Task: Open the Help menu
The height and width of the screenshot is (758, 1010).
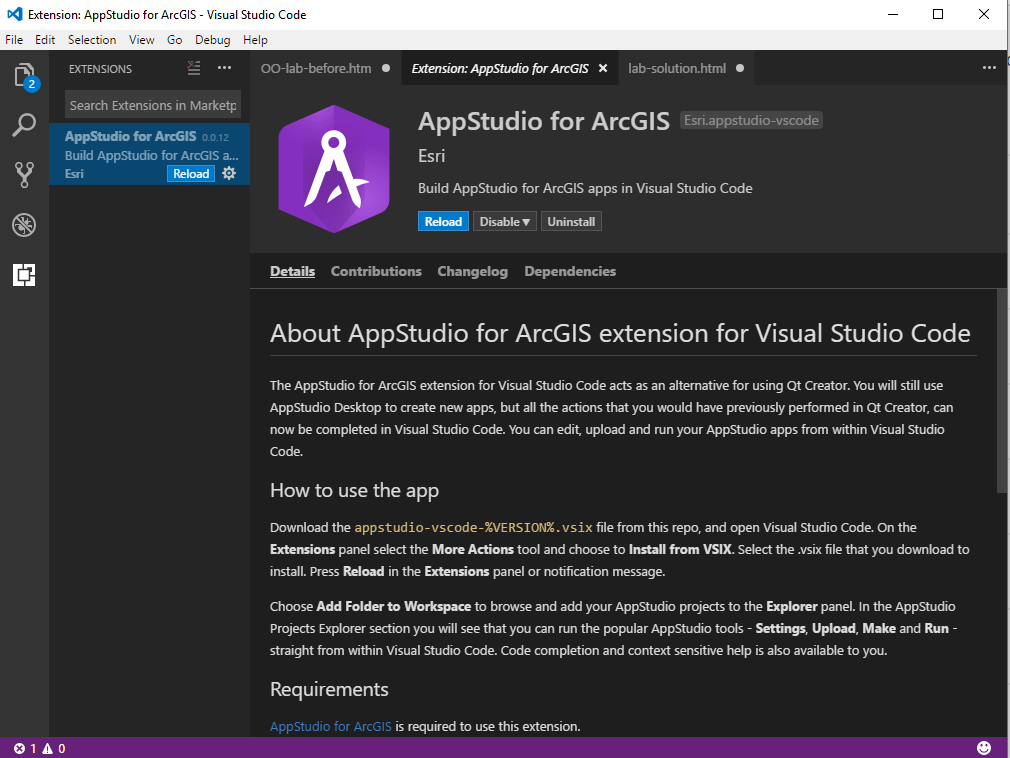Action: pos(255,39)
